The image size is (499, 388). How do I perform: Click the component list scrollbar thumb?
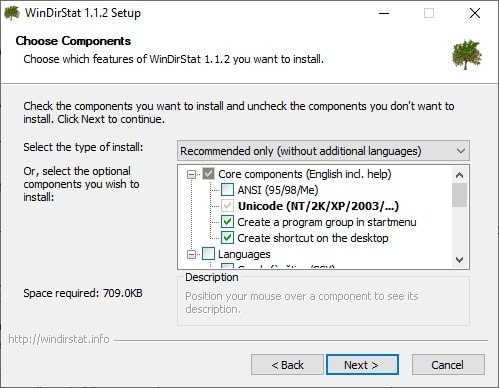(x=459, y=195)
